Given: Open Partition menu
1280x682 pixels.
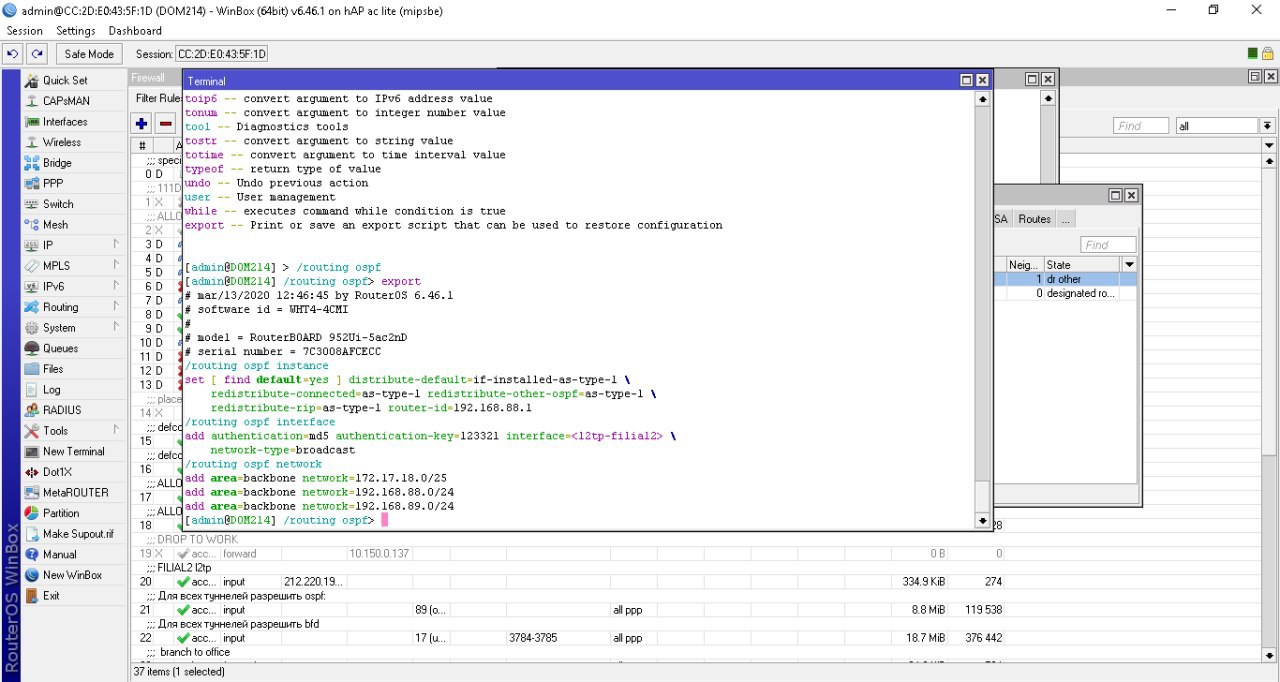Looking at the screenshot, I should pos(61,513).
